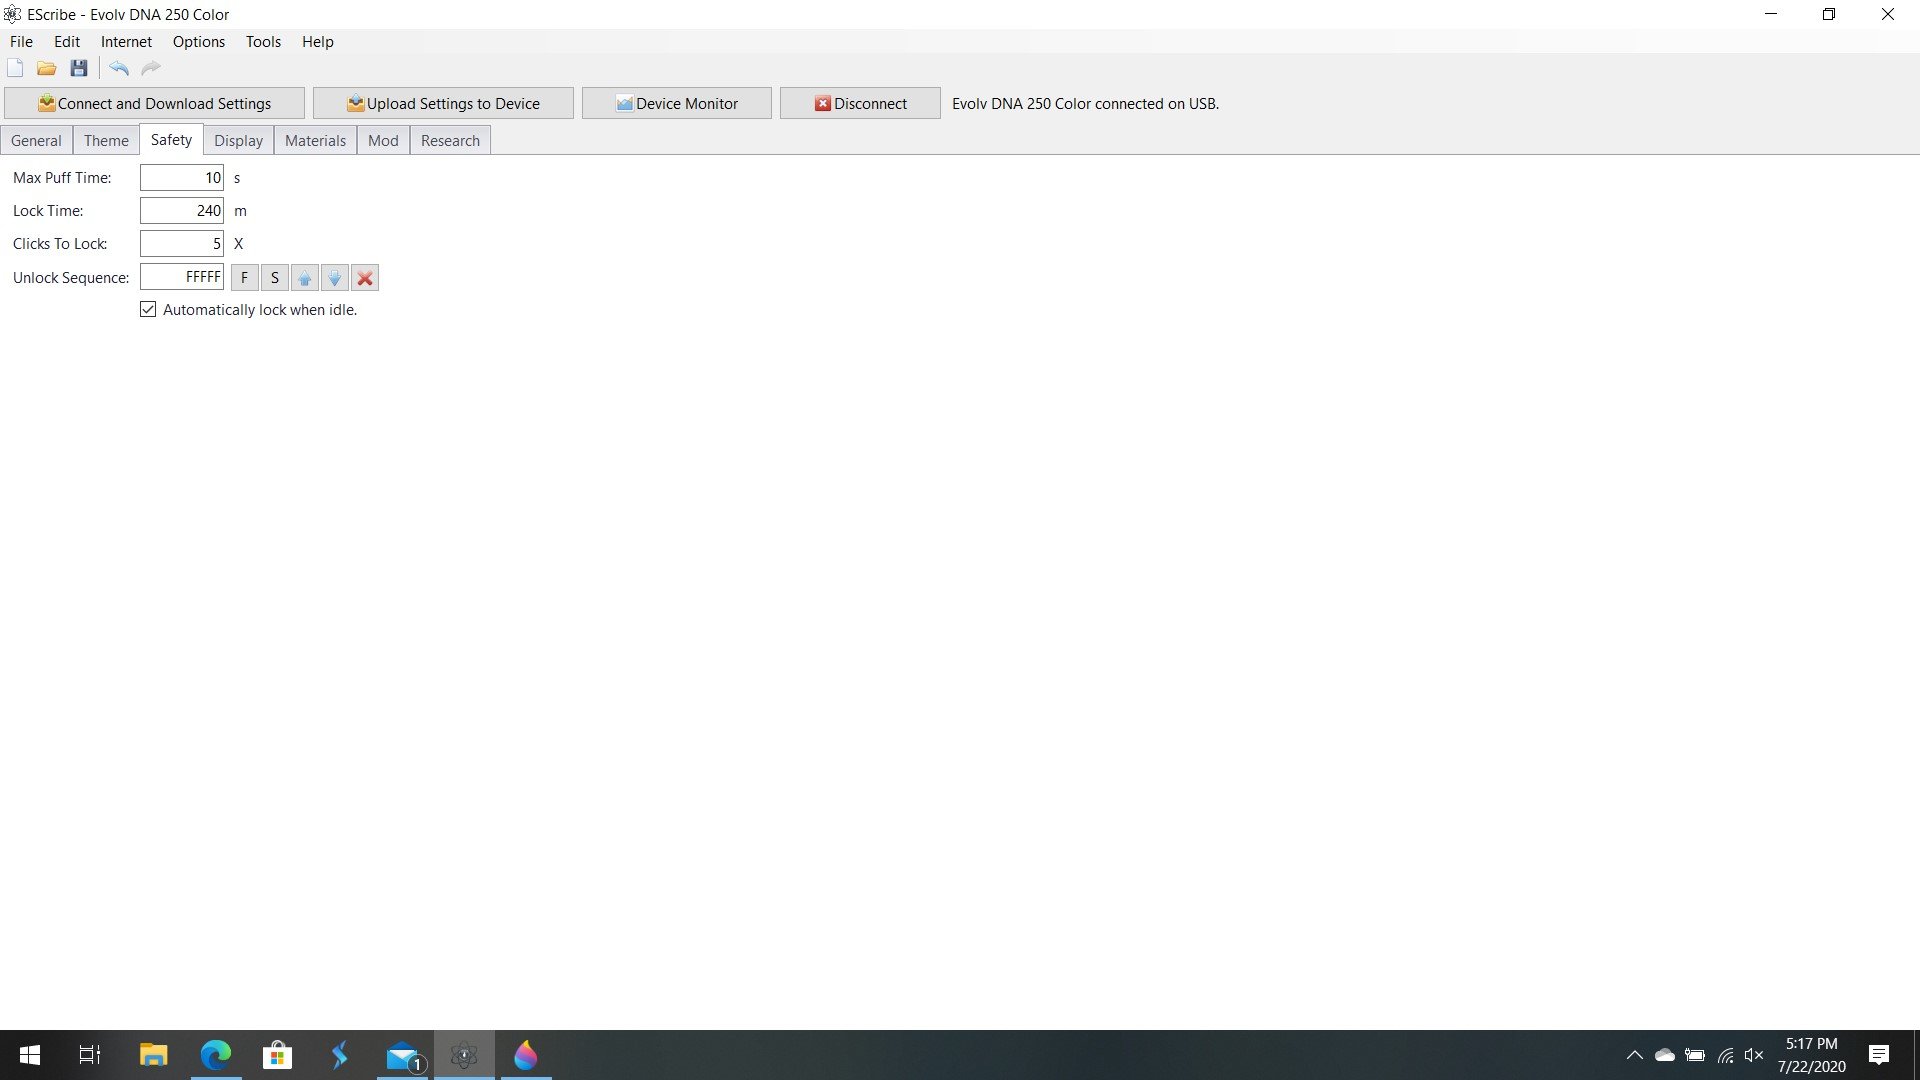
Task: Add F press to unlock sequence
Action: point(244,278)
